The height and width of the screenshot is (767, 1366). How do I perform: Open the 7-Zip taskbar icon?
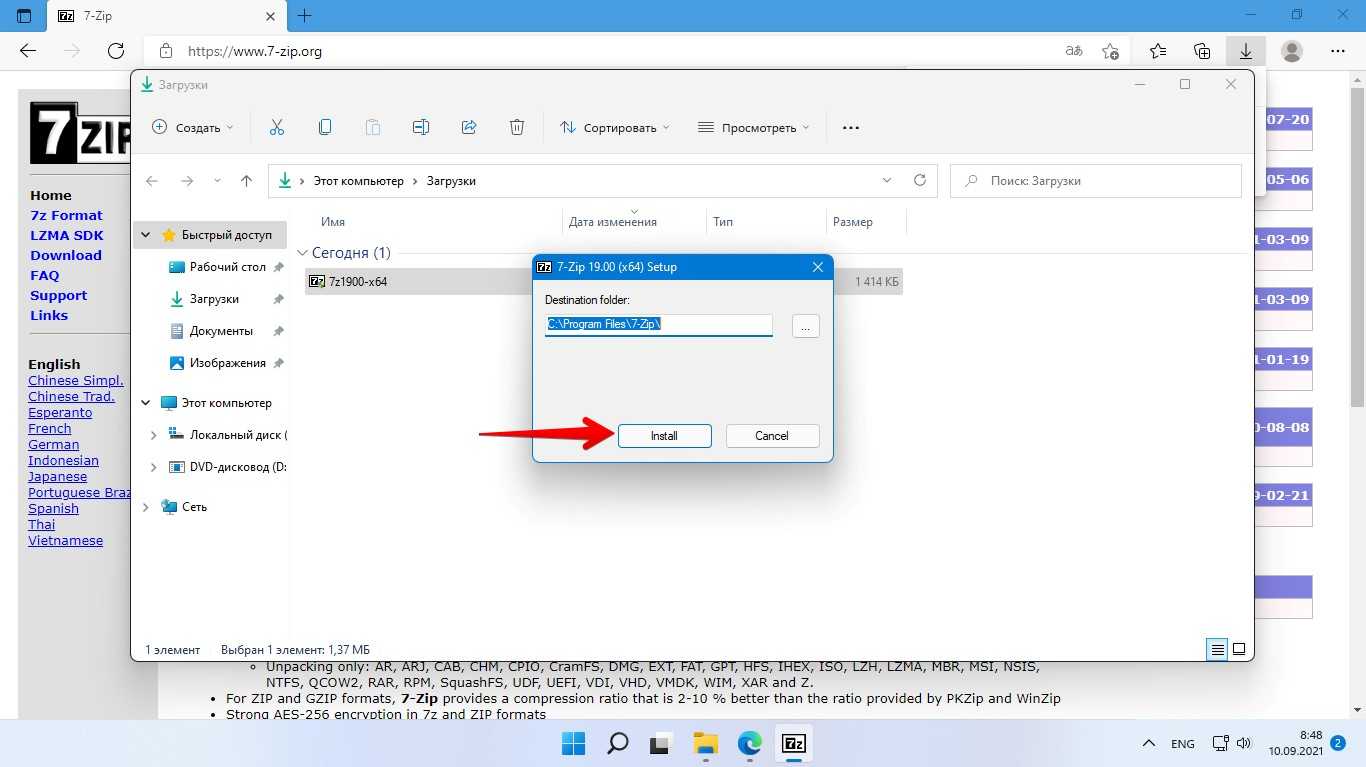pos(794,743)
